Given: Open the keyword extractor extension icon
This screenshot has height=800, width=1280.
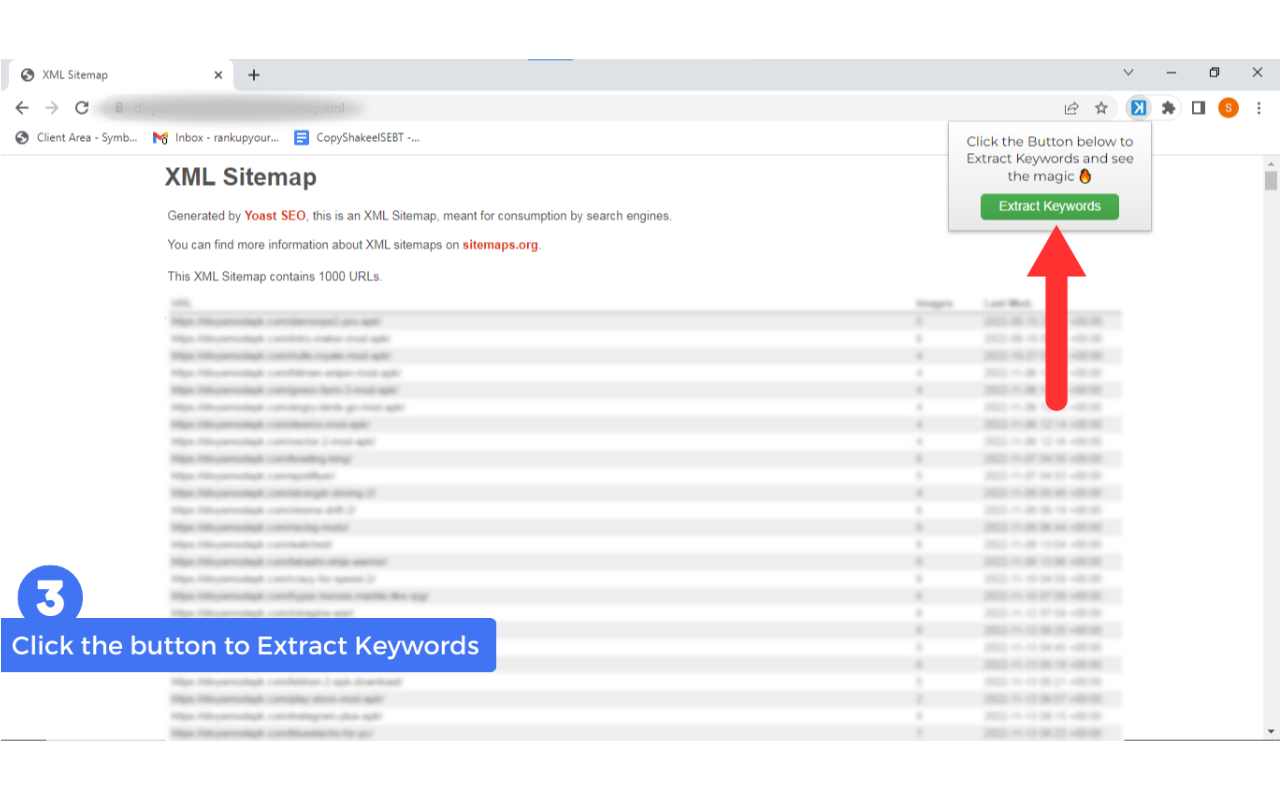Looking at the screenshot, I should click(x=1139, y=107).
